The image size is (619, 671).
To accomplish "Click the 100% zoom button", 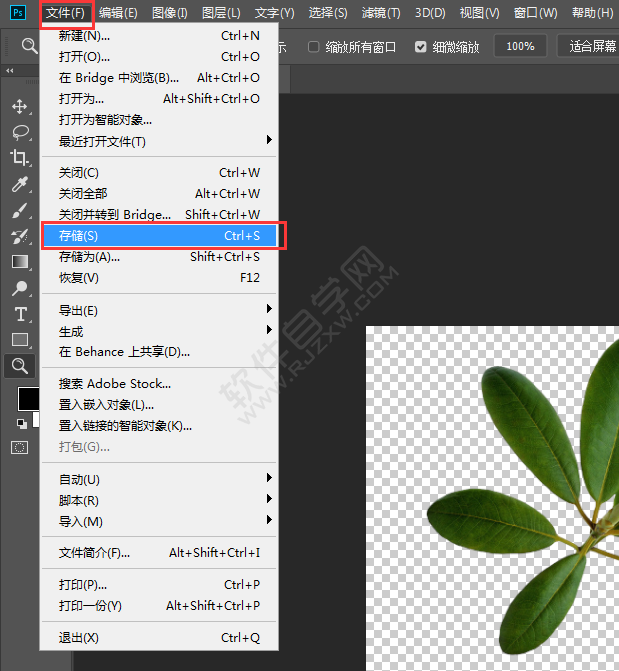I will click(520, 46).
